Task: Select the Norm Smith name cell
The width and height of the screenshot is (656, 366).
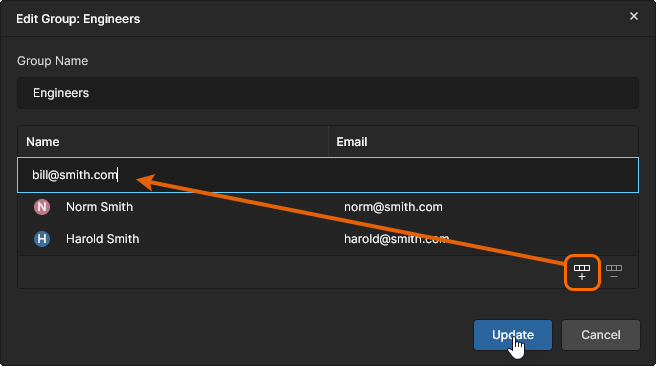Action: point(100,207)
